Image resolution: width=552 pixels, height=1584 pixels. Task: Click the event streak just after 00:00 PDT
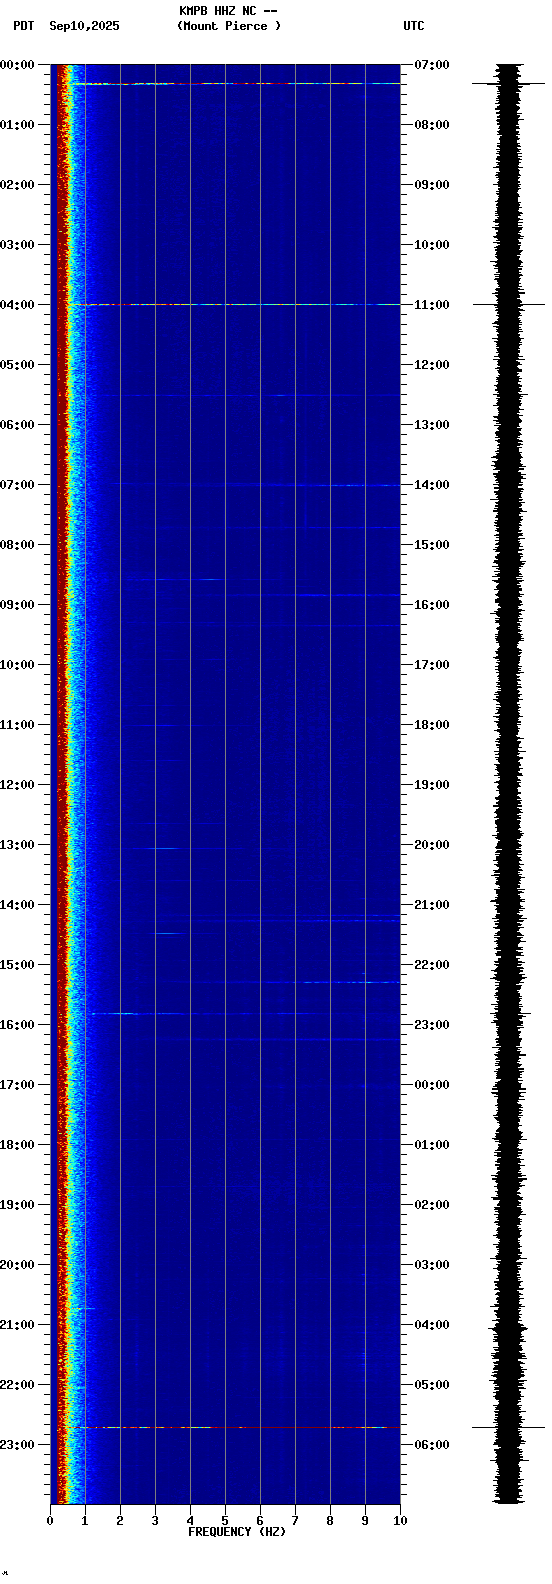point(235,83)
